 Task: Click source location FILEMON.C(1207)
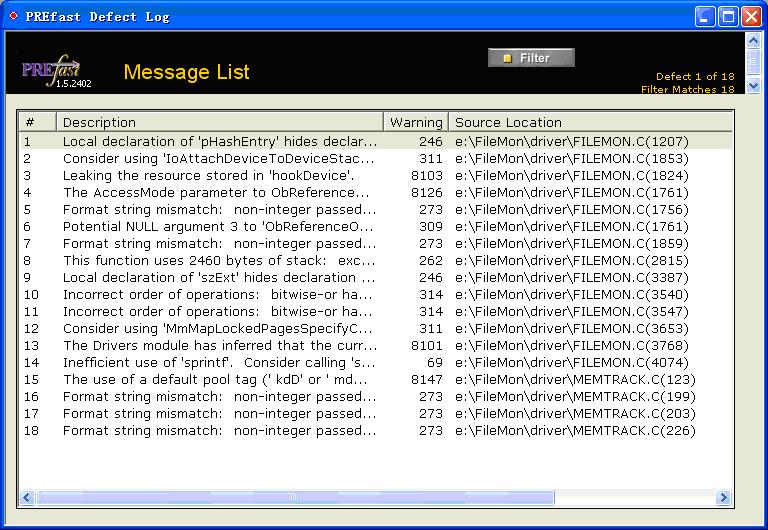572,142
